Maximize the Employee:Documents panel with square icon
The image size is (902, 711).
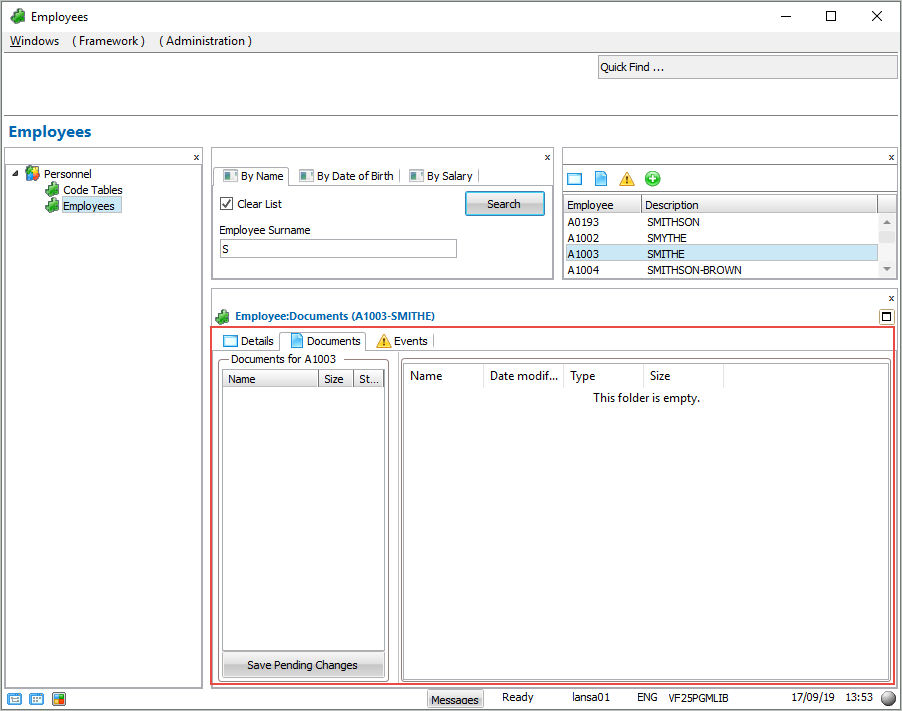click(x=886, y=317)
